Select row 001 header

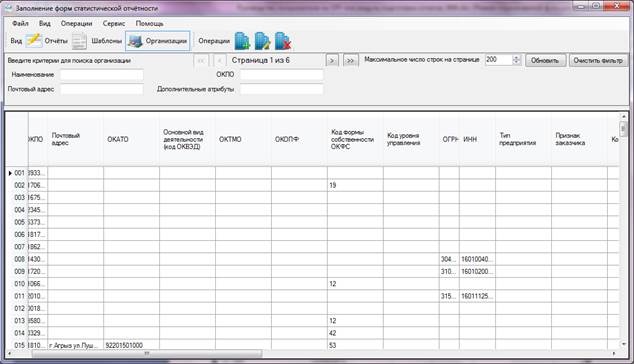tap(17, 173)
